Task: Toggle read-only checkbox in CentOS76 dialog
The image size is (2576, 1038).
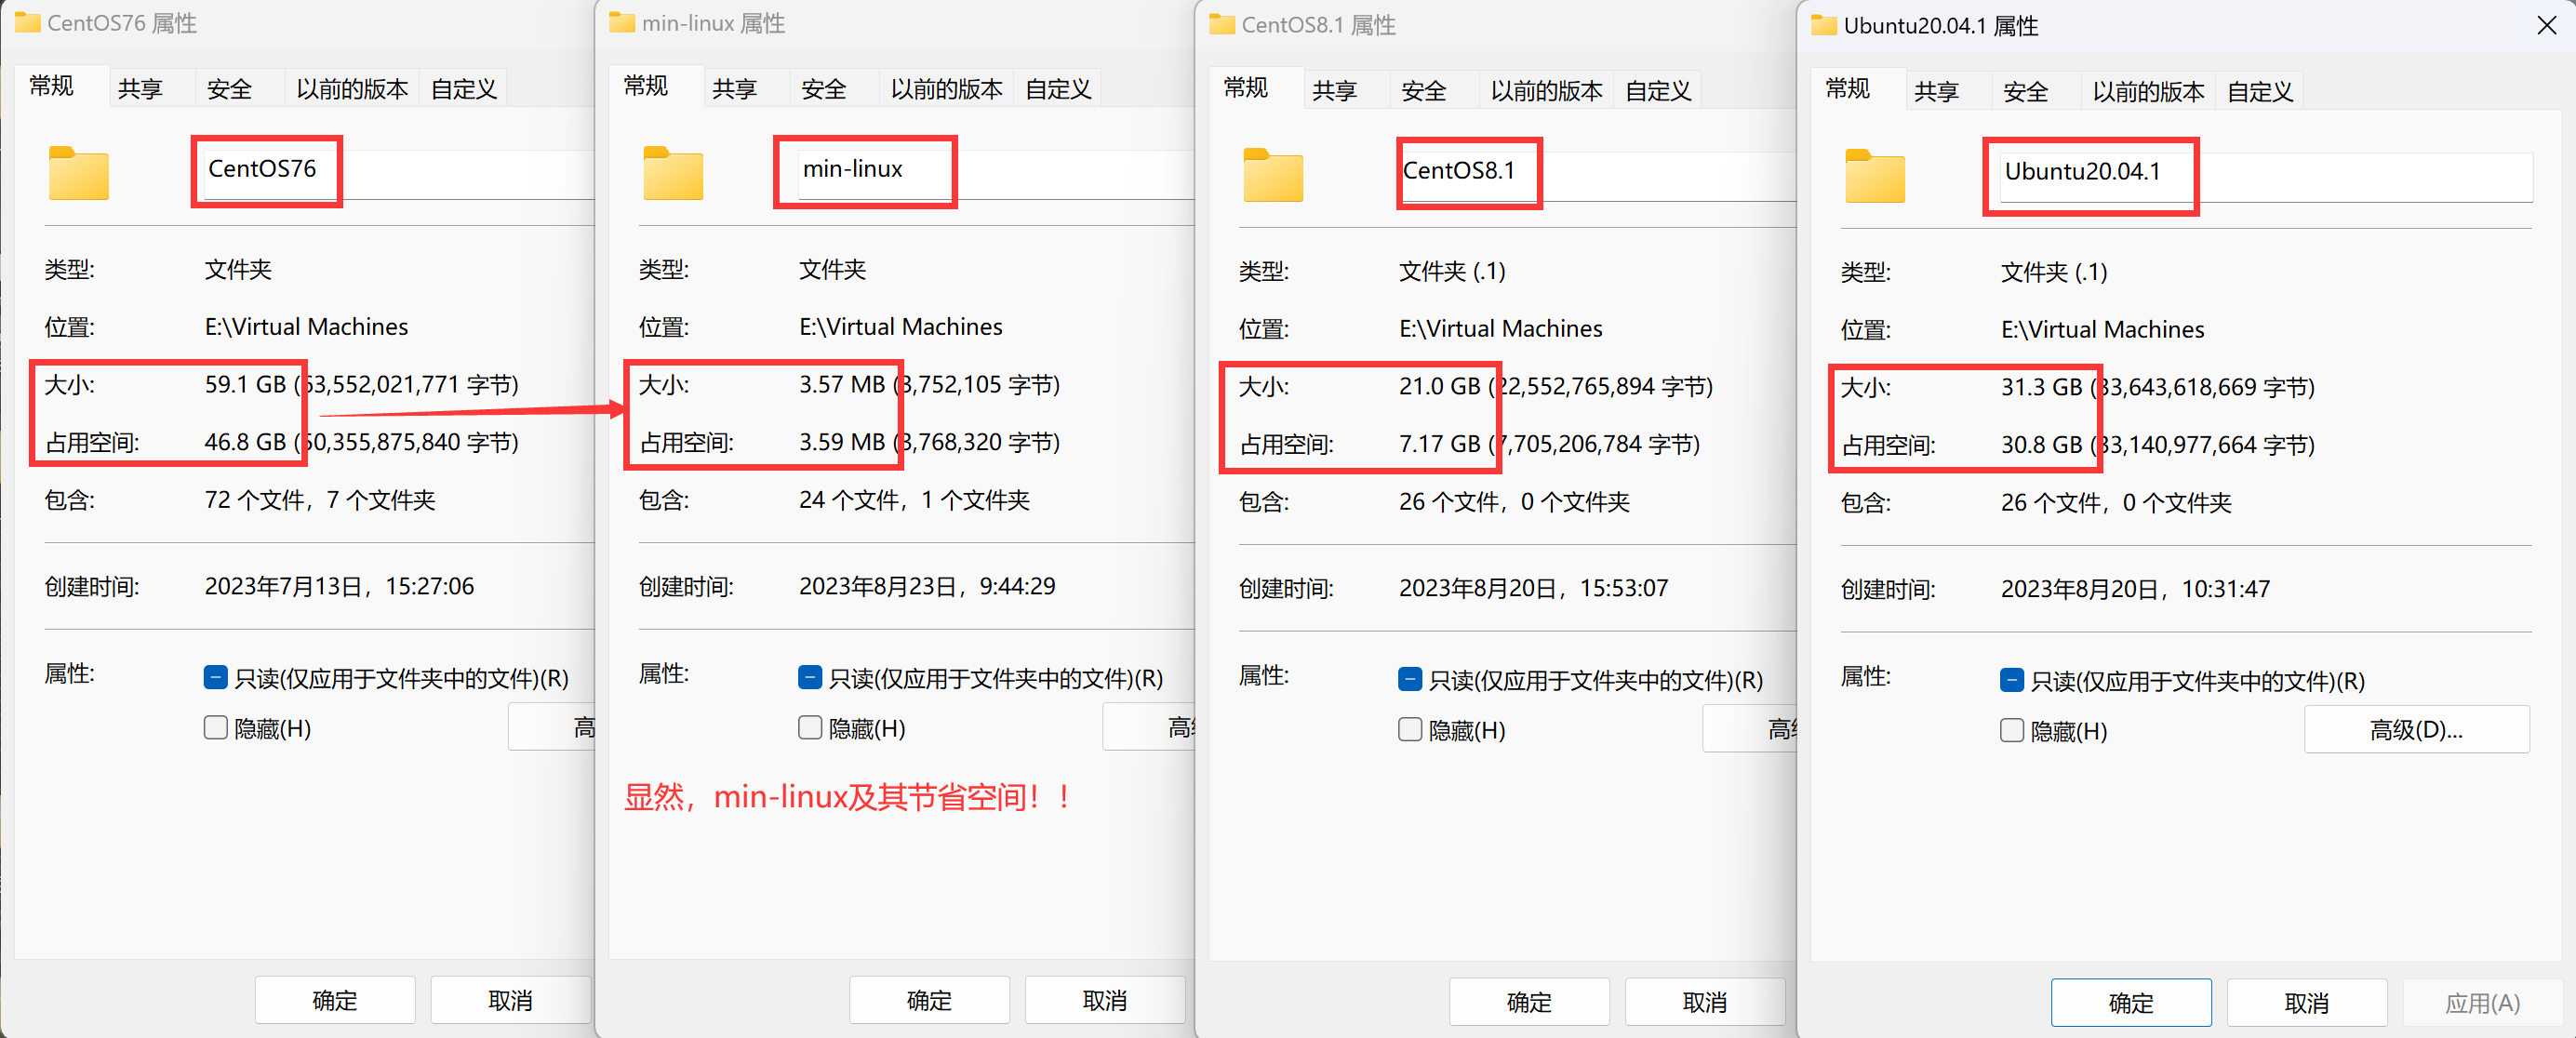Action: coord(215,678)
